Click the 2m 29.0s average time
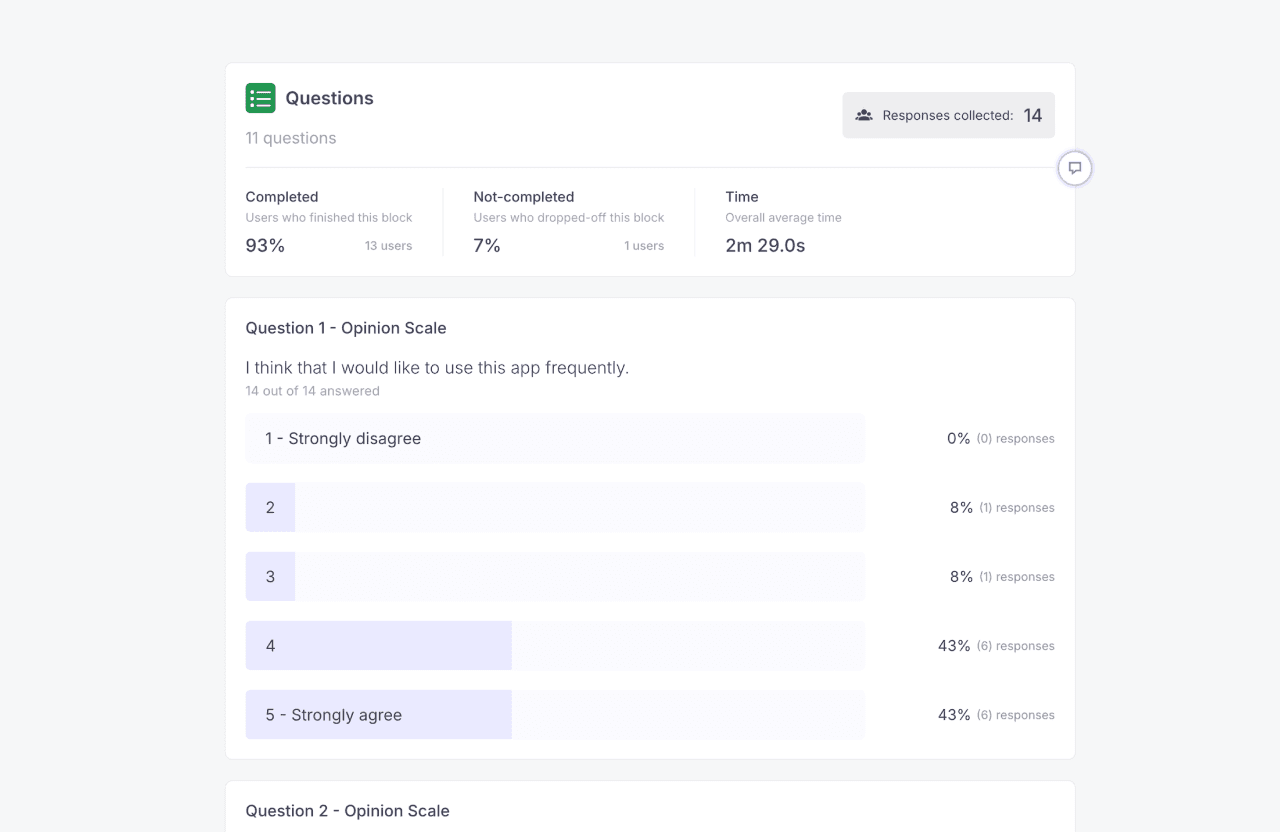The image size is (1280, 832). (x=765, y=246)
